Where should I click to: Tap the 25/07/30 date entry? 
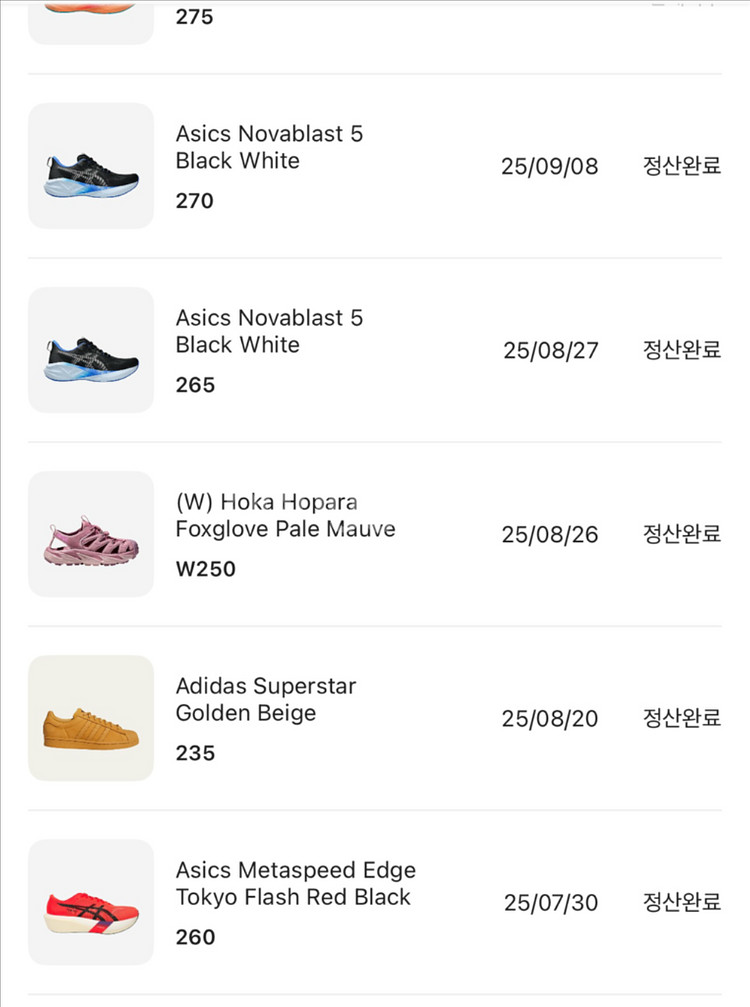[550, 903]
